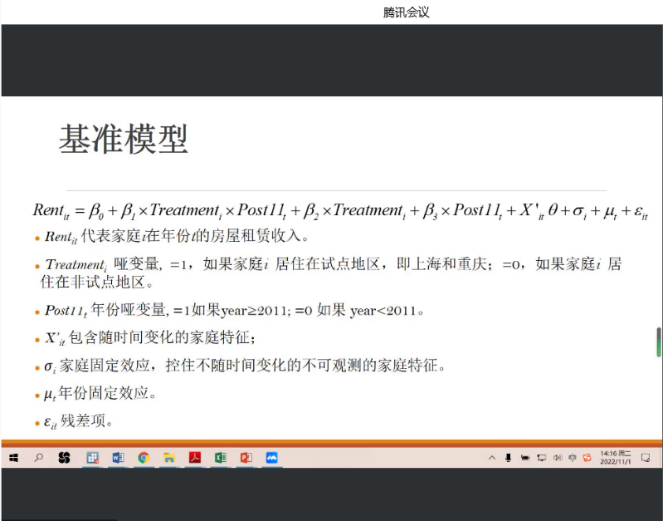Launch Google Chrome from the taskbar
This screenshot has width=663, height=521.
[x=144, y=457]
